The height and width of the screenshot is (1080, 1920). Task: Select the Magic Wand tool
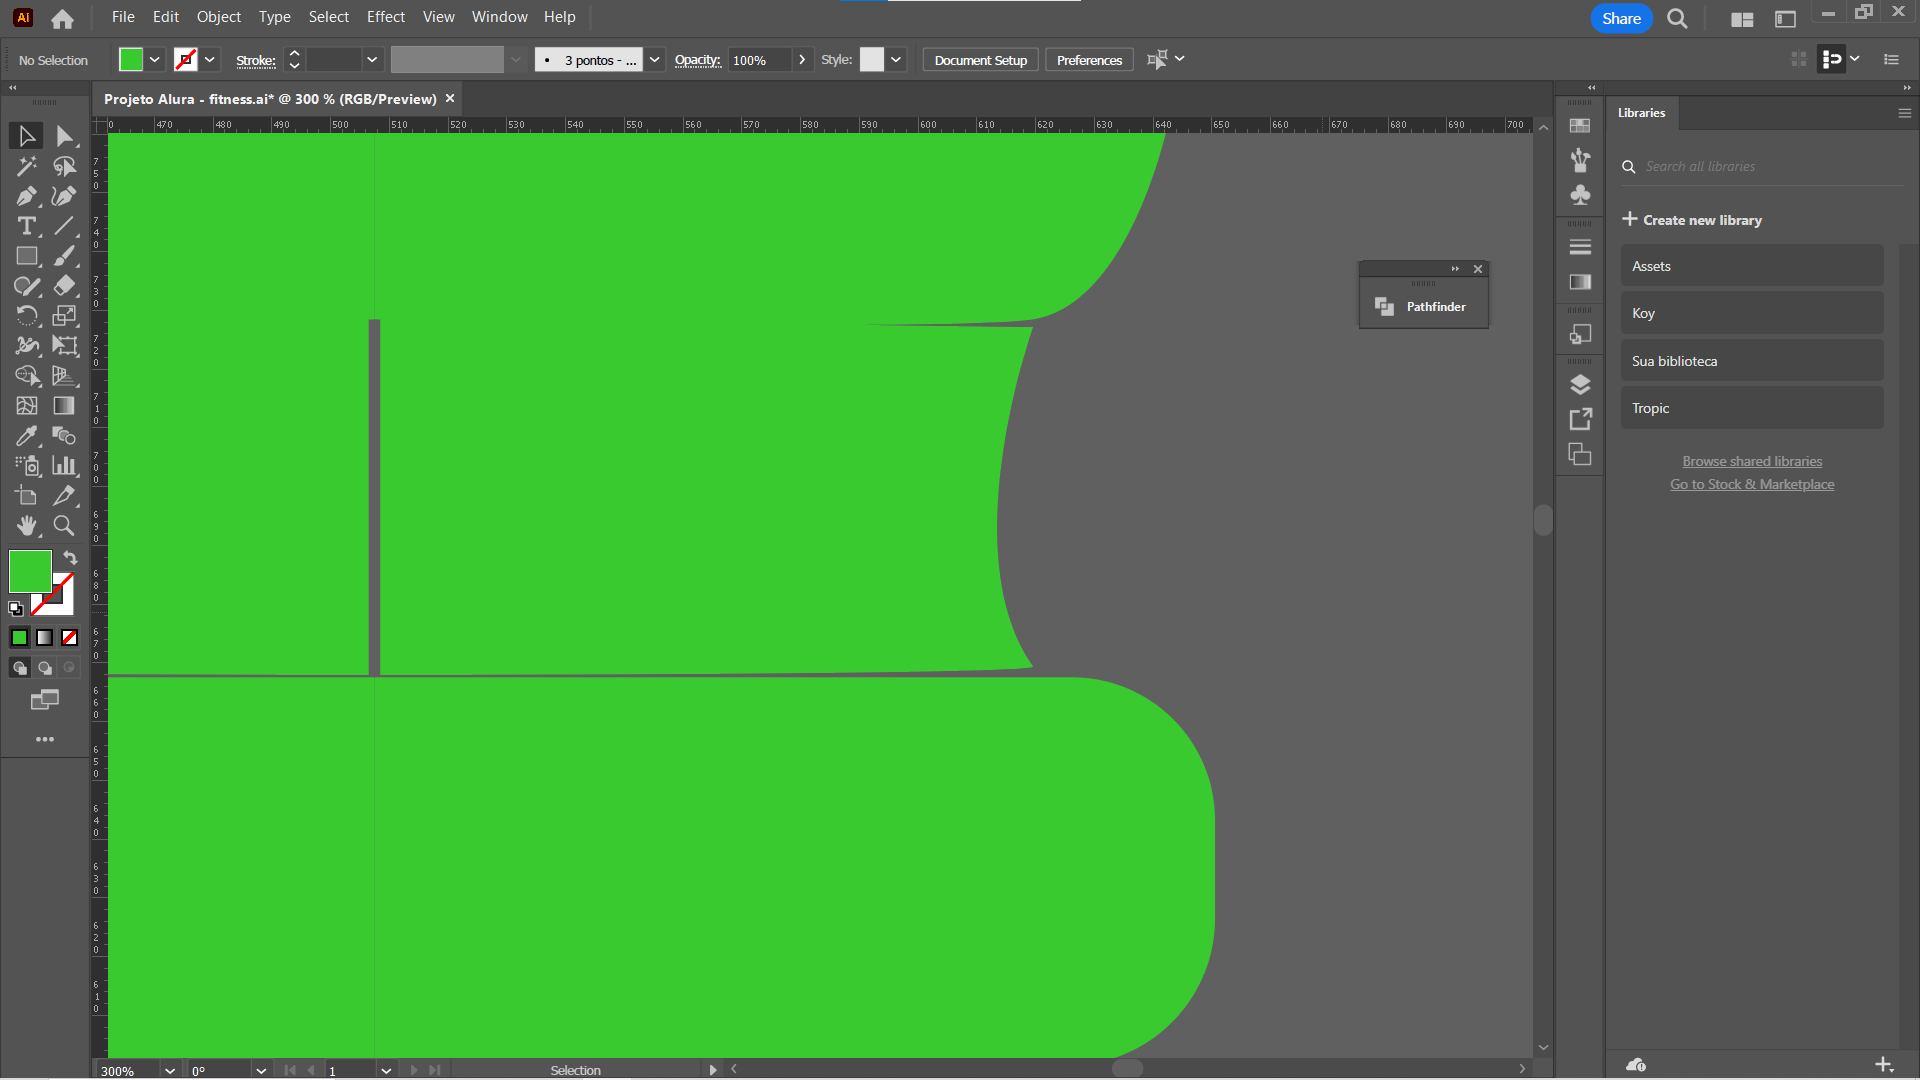[x=27, y=166]
